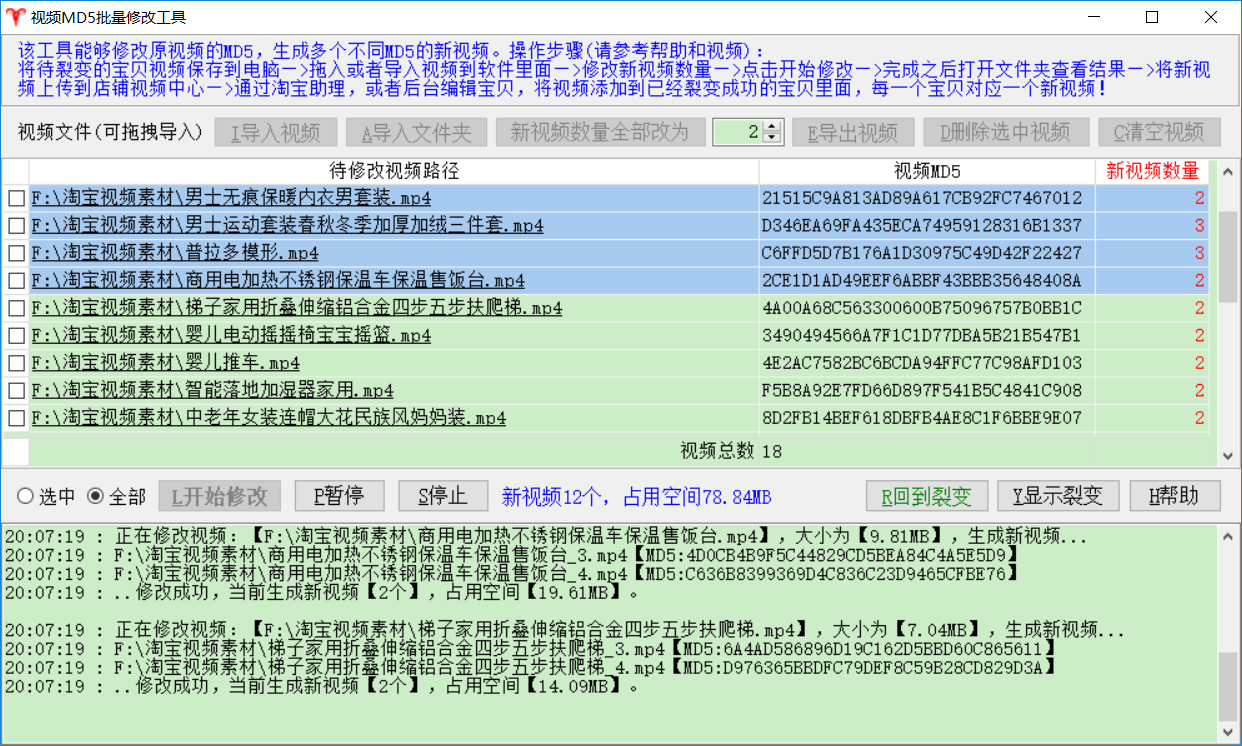The image size is (1242, 746).
Task: Open 显示裂变 view
Action: [1058, 495]
